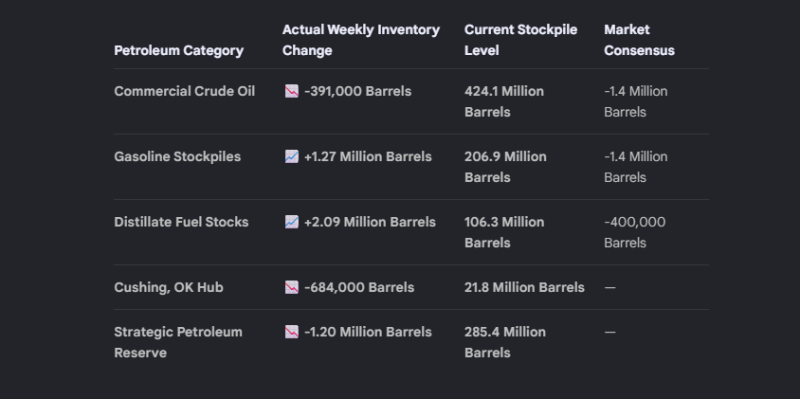The height and width of the screenshot is (399, 800).
Task: Select the Strategic Petroleum Reserve row label
Action: pos(178,342)
